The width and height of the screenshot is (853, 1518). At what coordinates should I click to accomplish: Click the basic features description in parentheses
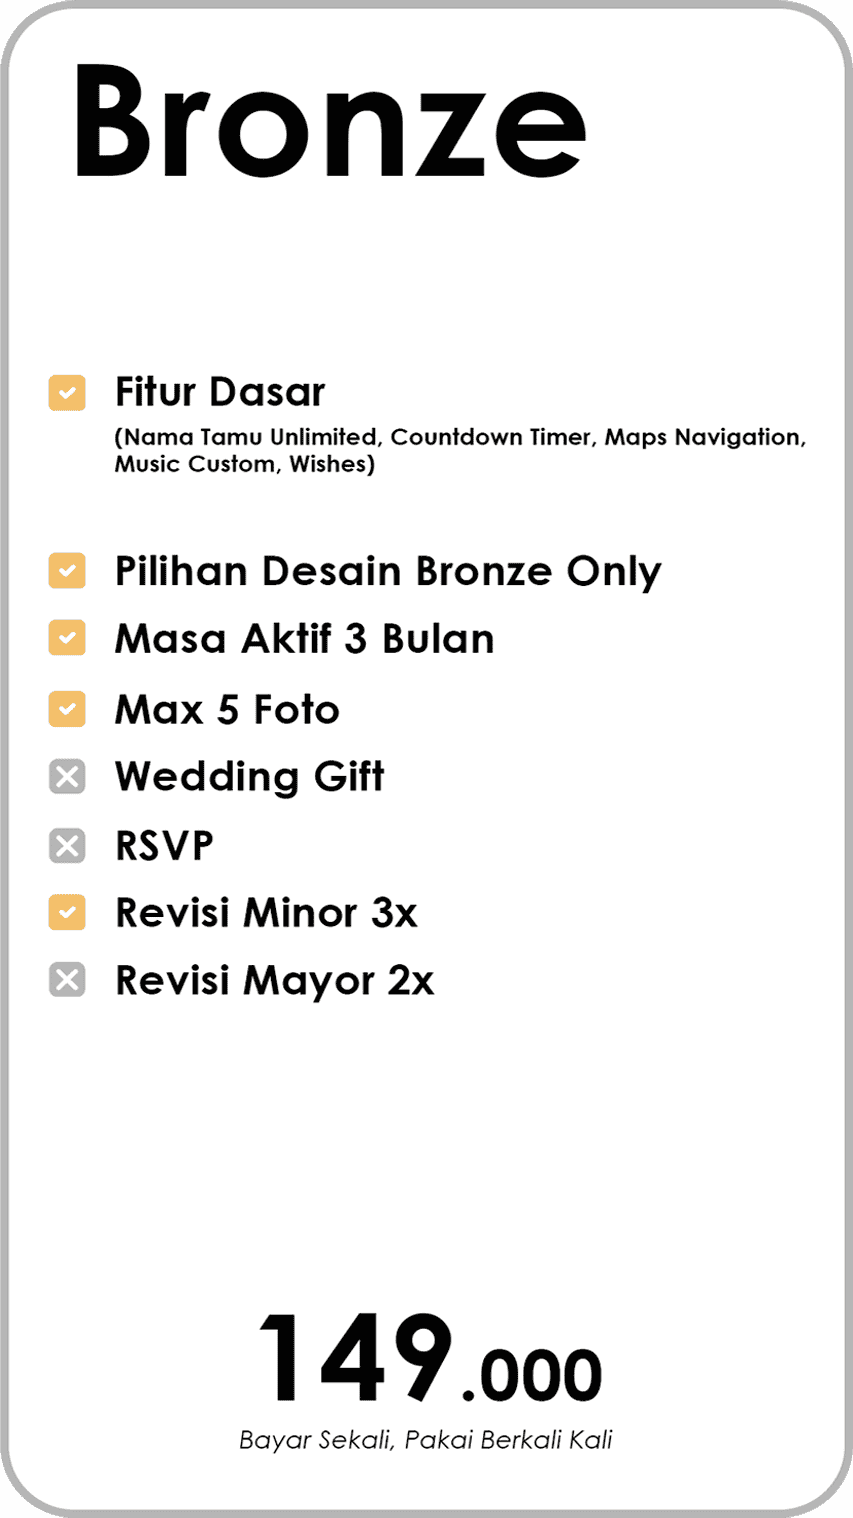(x=460, y=451)
